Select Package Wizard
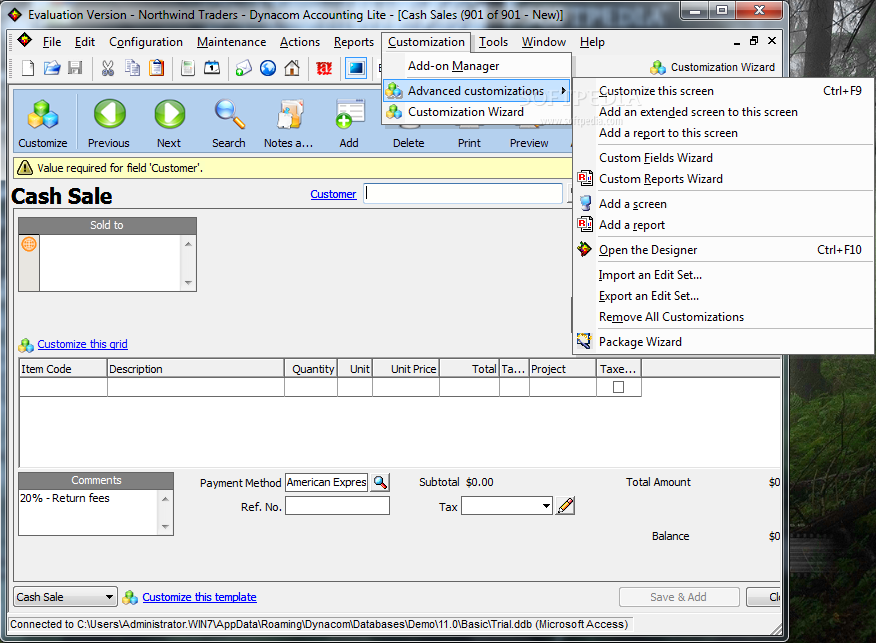Viewport: 876px width, 643px height. (723, 342)
